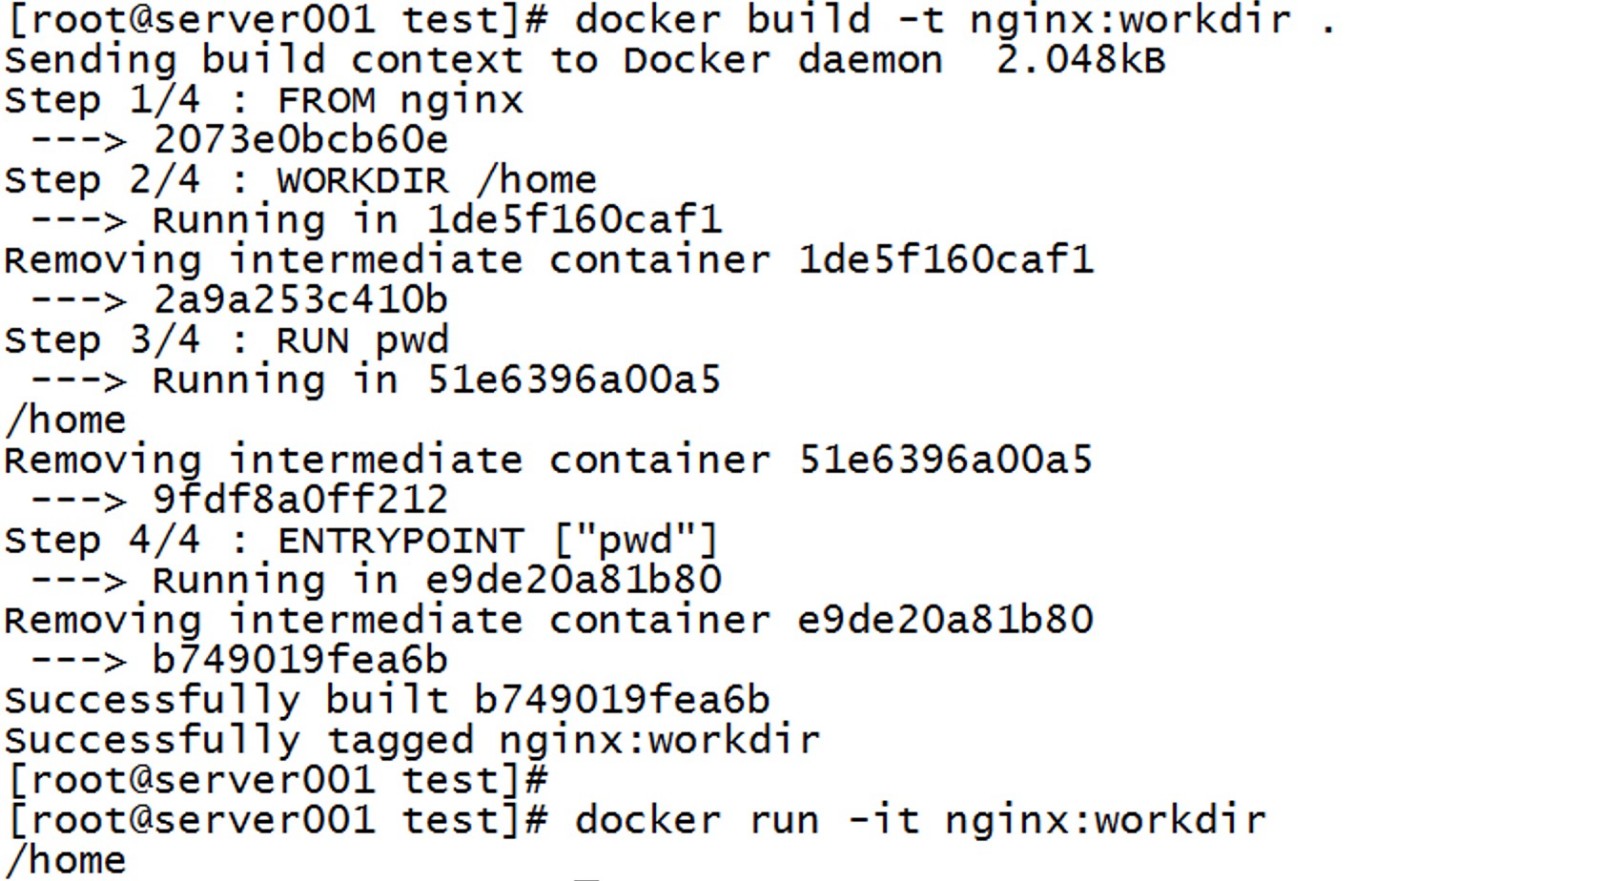The height and width of the screenshot is (881, 1600).
Task: Click "Running in e9de20a81b80" line
Action: tap(436, 580)
